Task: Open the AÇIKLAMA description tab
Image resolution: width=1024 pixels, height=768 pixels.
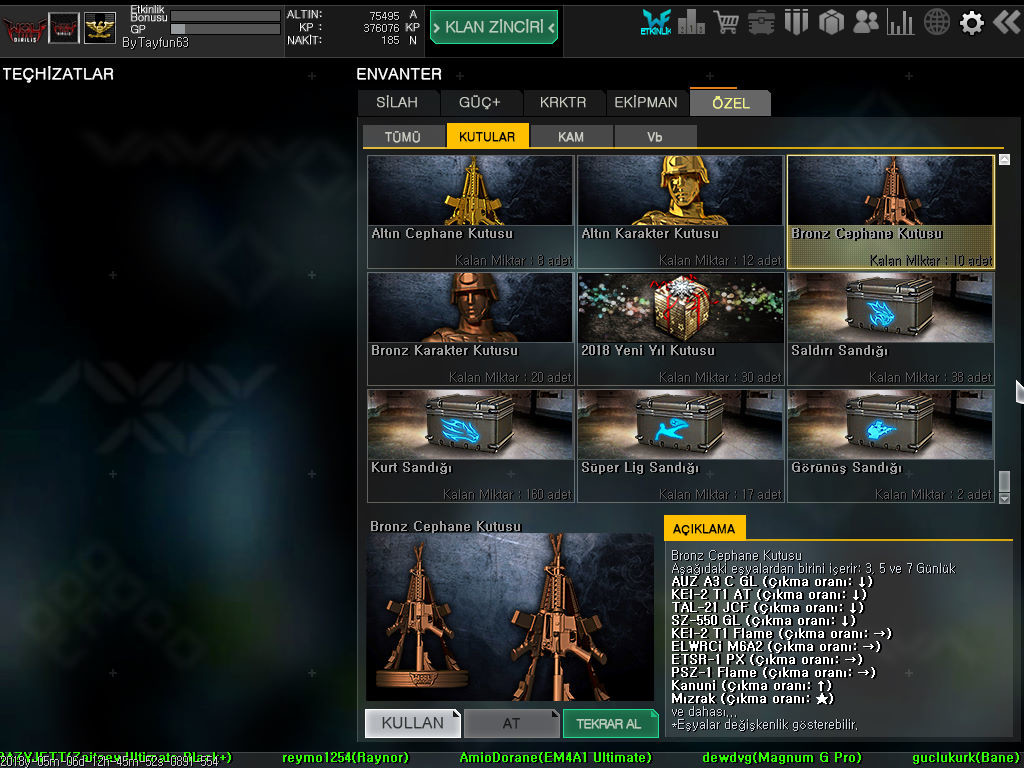Action: 704,528
